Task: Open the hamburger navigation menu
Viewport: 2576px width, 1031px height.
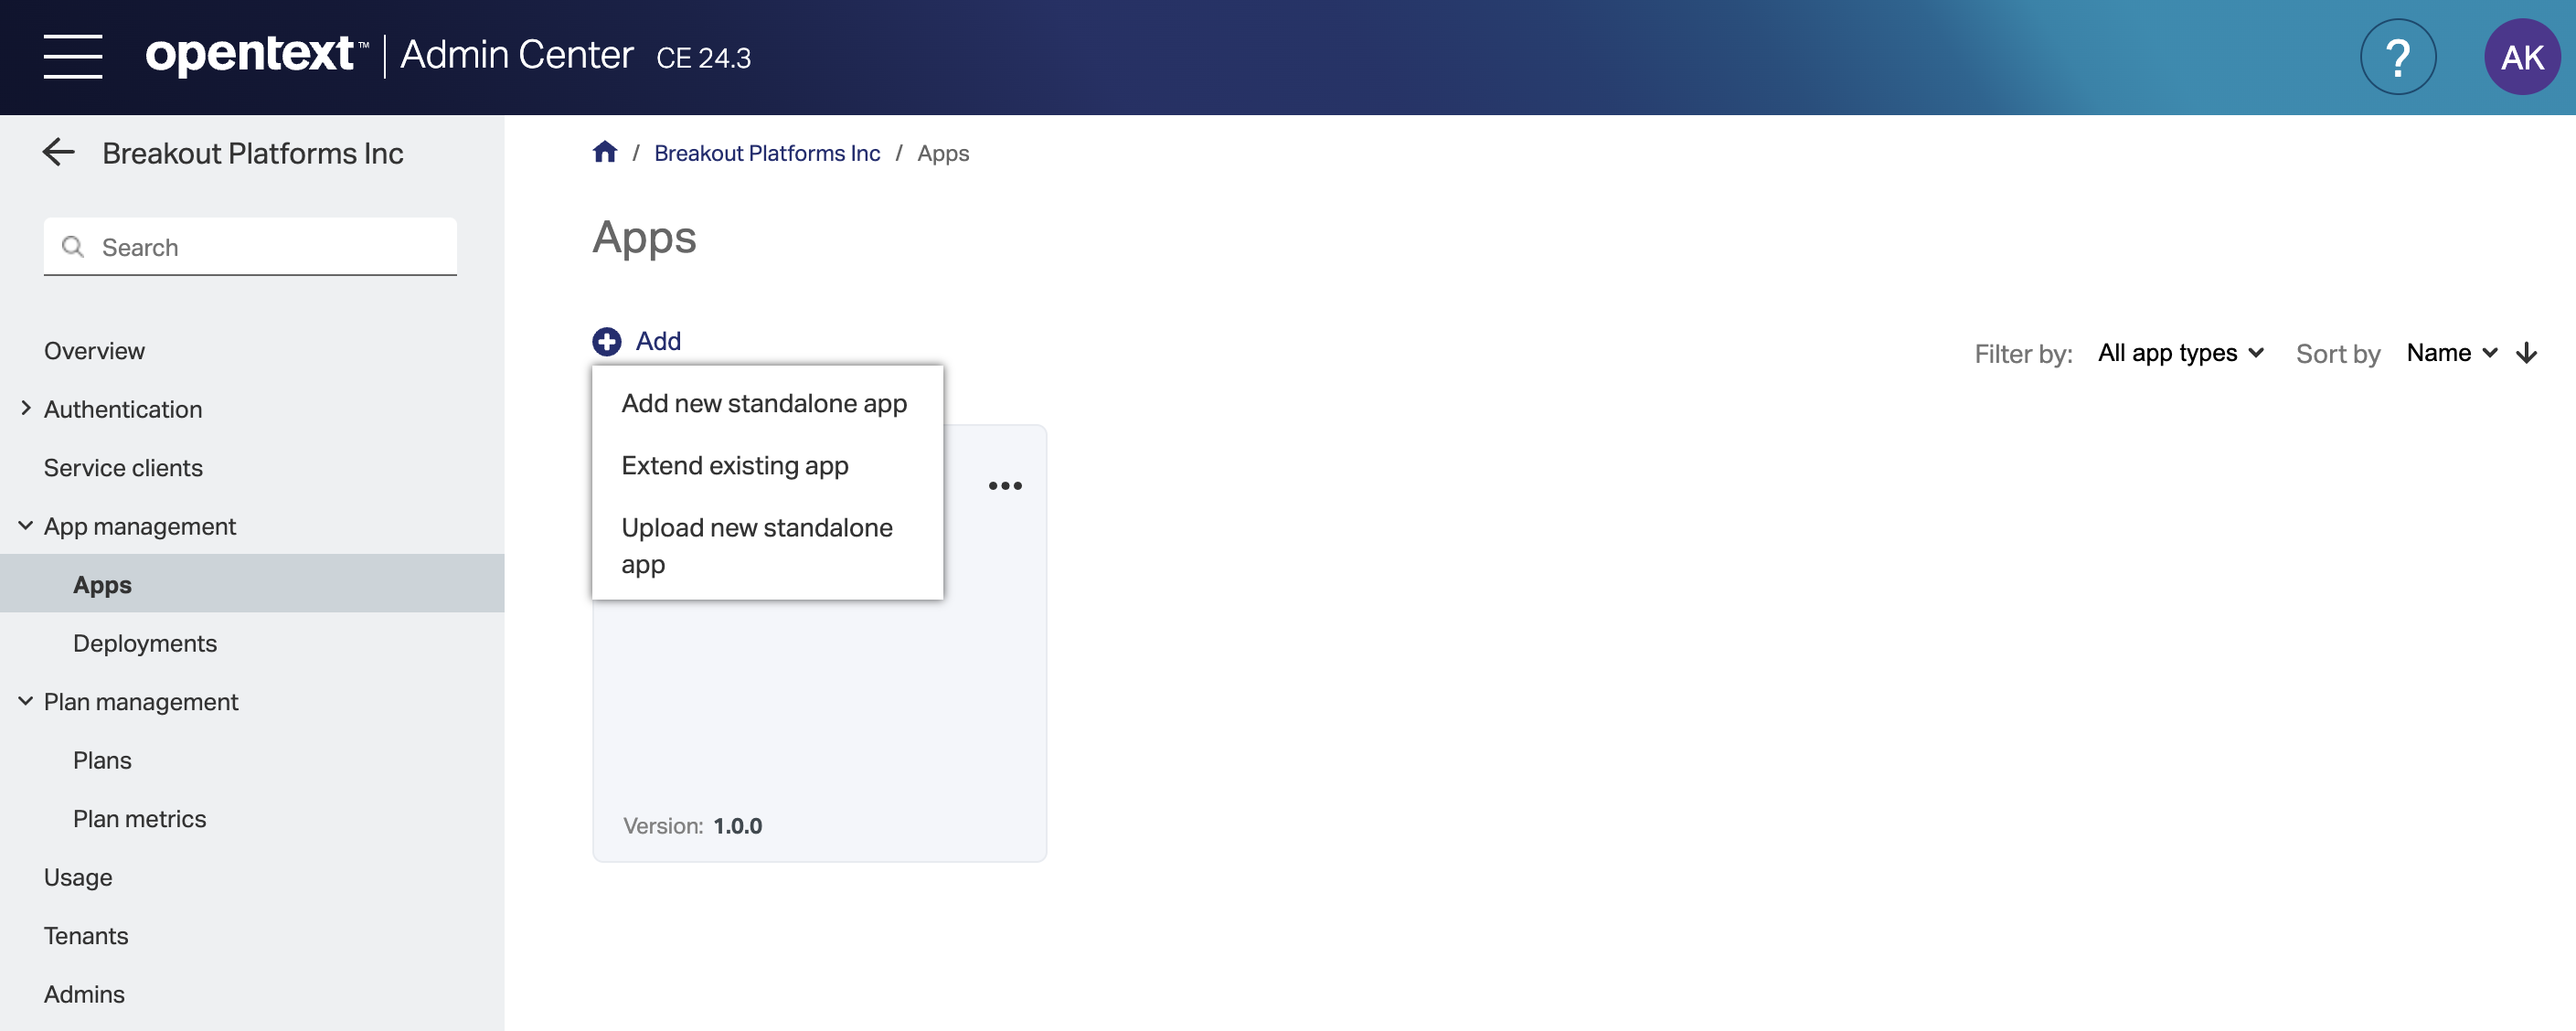Action: click(x=73, y=56)
